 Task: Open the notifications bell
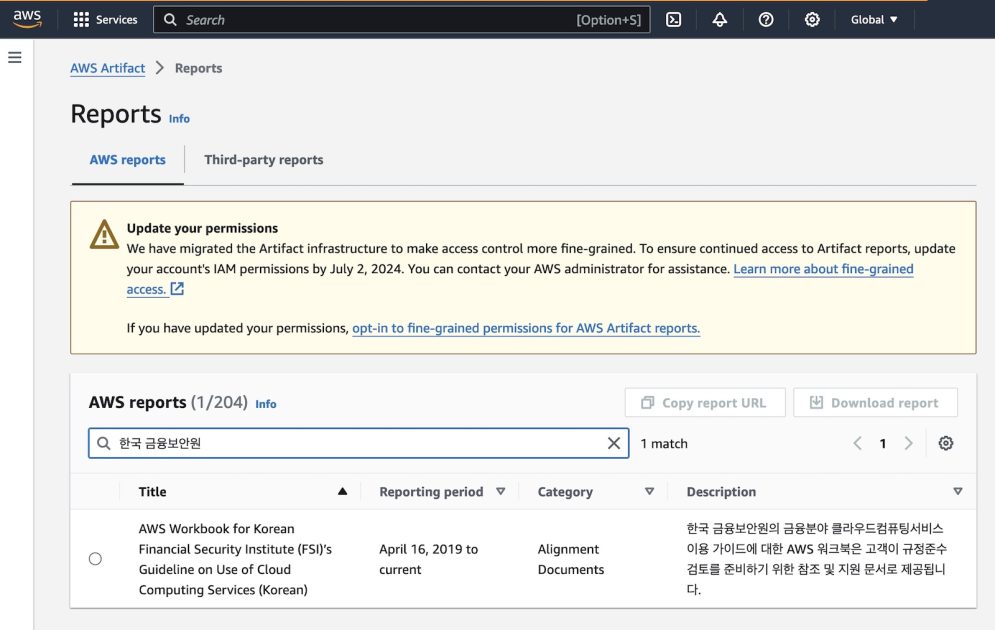tap(719, 19)
